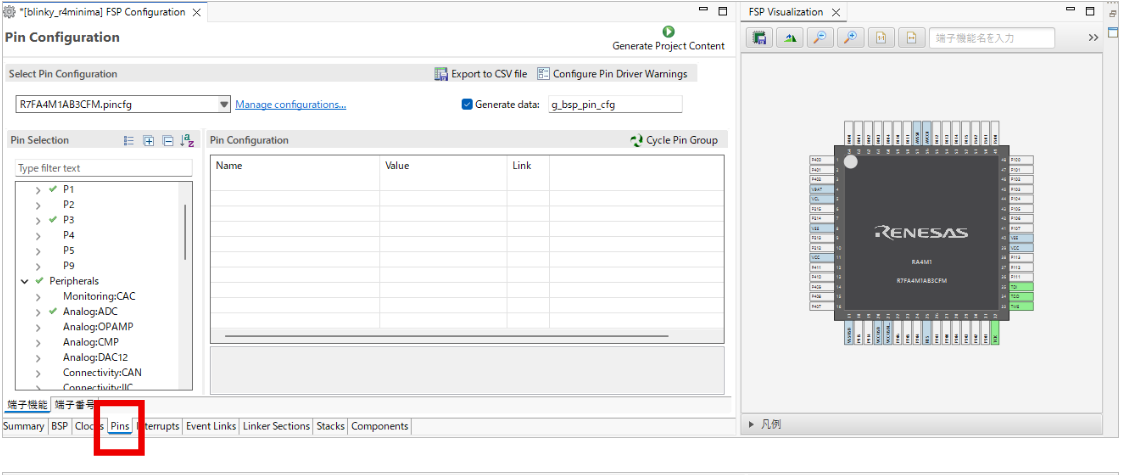Click the rotate/flip view icon in FSP Visualization
The width and height of the screenshot is (1123, 475).
pyautogui.click(x=789, y=38)
